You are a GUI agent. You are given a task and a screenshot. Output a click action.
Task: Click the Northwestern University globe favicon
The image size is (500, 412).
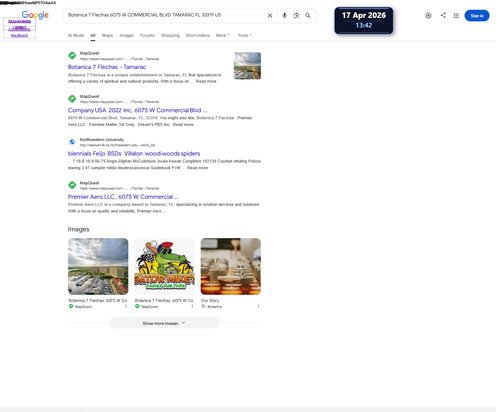[72, 142]
